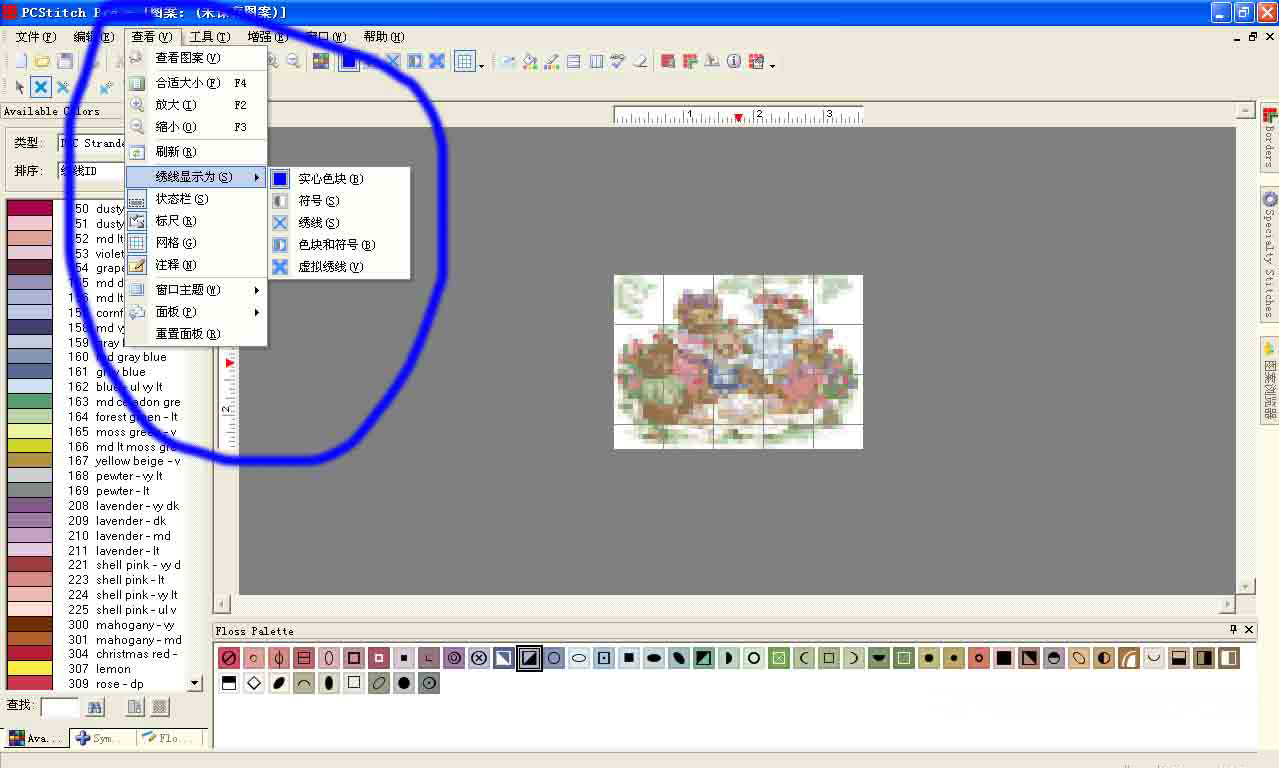Click the highlighter pen toolbar icon
The height and width of the screenshot is (768, 1279).
pyautogui.click(x=550, y=61)
